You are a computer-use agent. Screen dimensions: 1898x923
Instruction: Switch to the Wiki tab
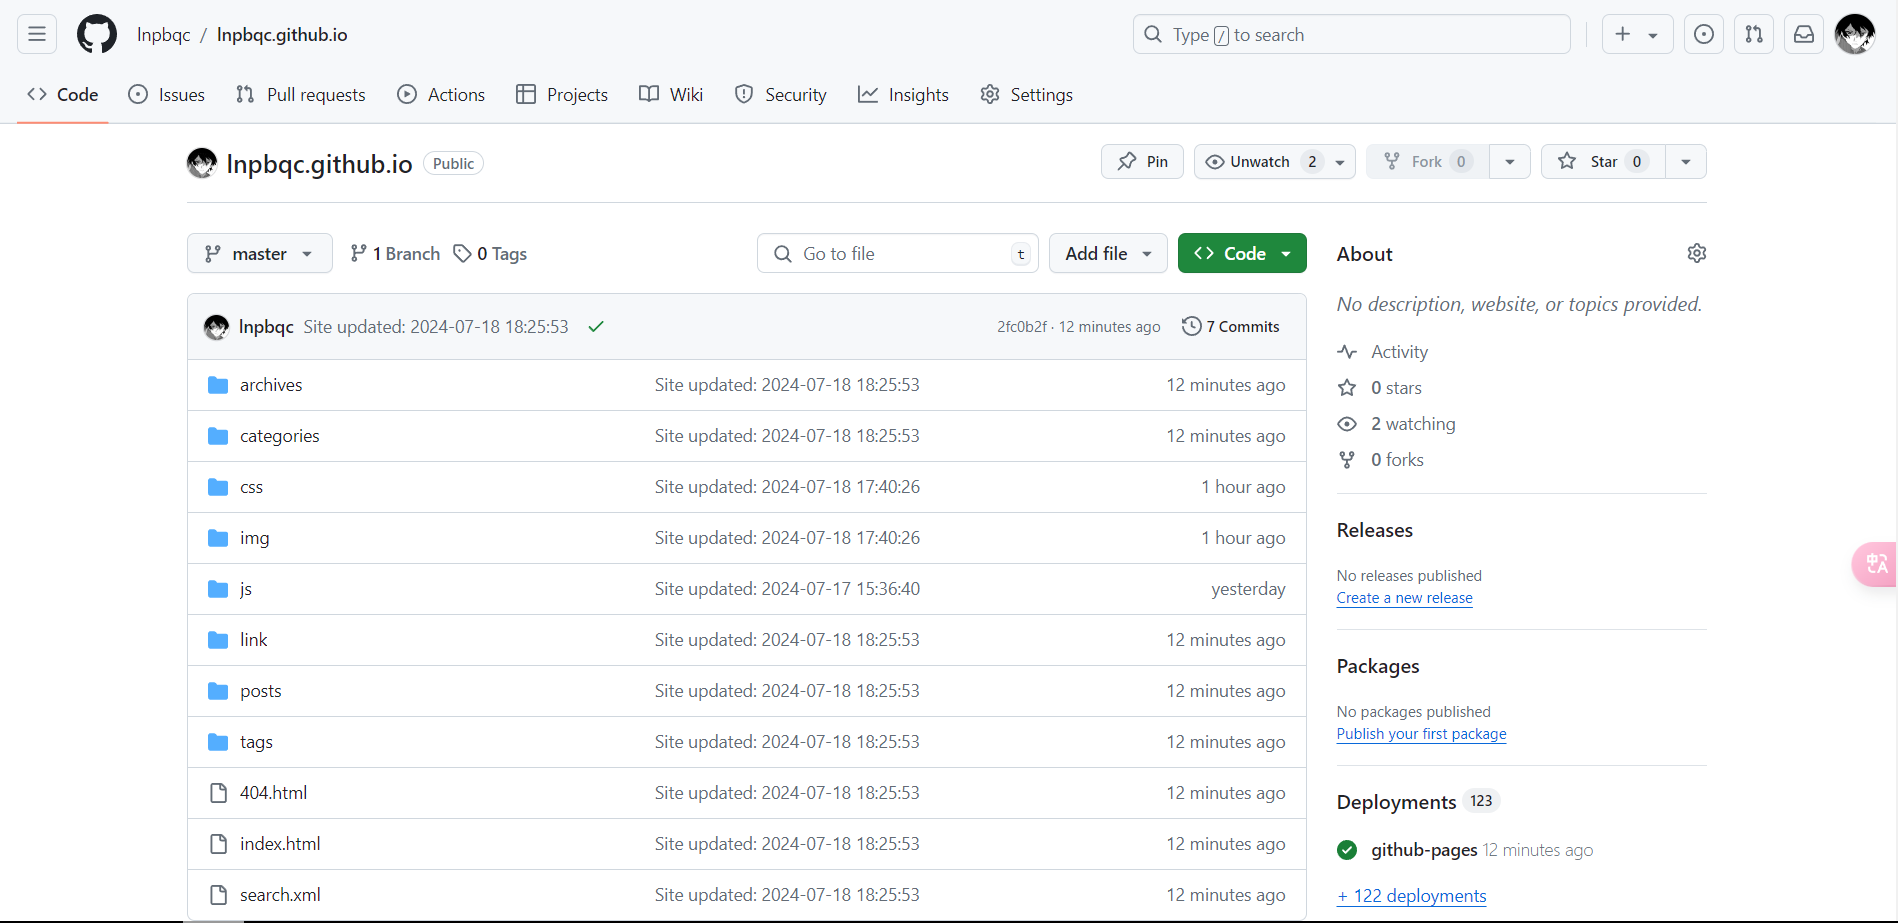[x=671, y=94]
